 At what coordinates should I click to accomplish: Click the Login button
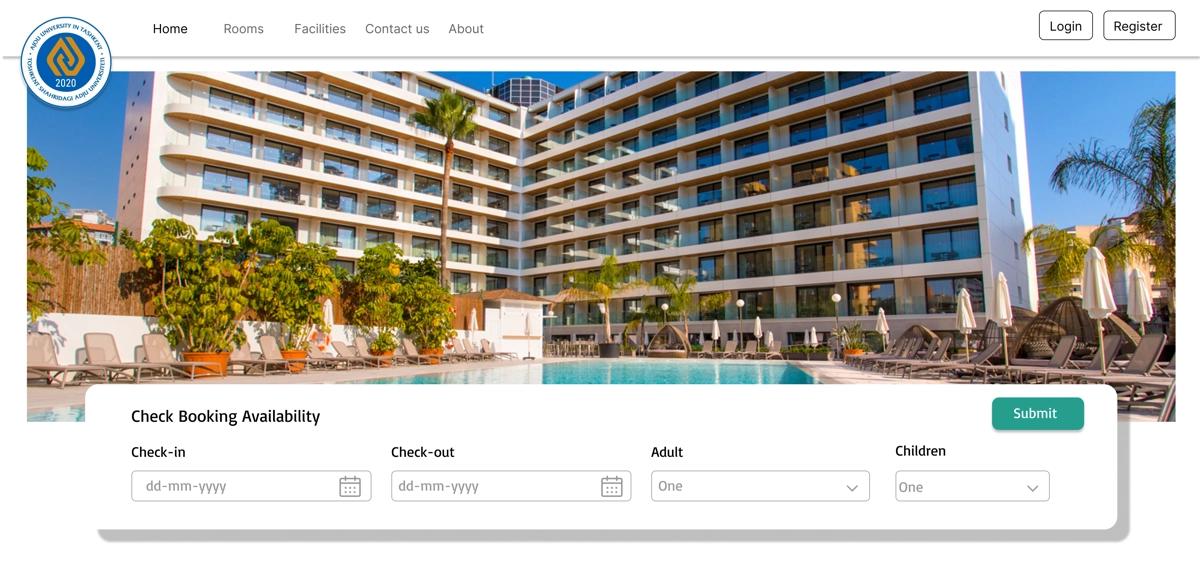click(1066, 26)
